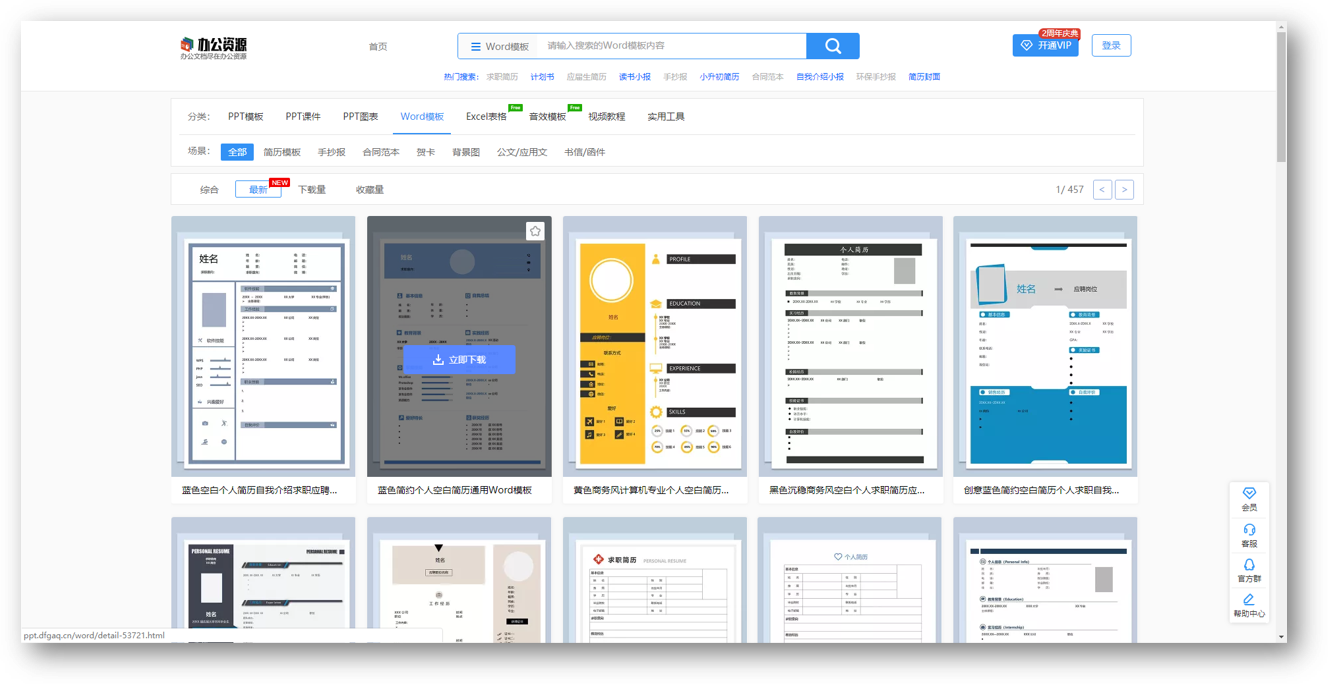Click hot search 简历封面

click(924, 77)
